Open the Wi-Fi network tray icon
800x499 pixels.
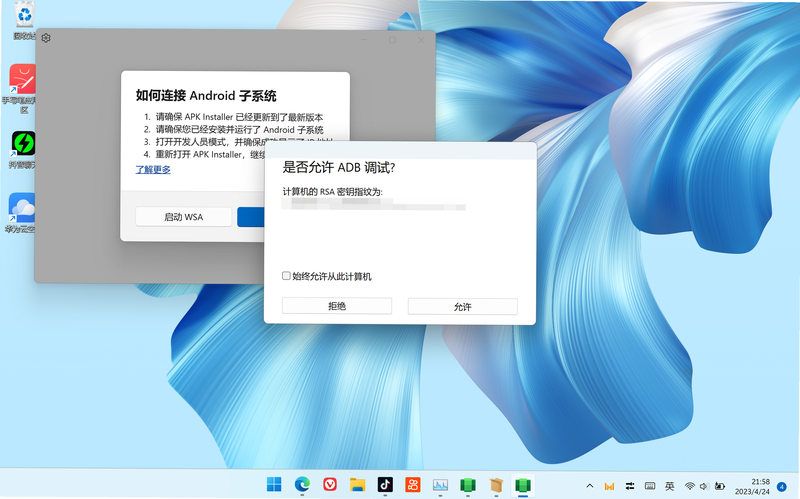coord(690,486)
